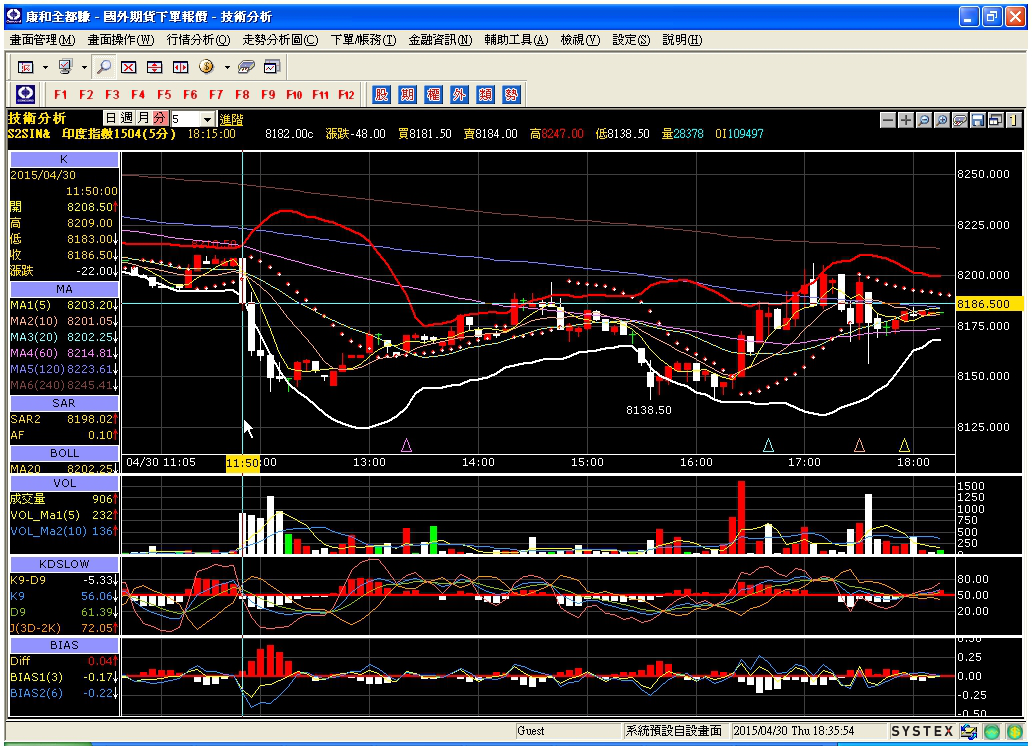Switch chart period to 月 (monthly)
1032x746 pixels.
(143, 118)
